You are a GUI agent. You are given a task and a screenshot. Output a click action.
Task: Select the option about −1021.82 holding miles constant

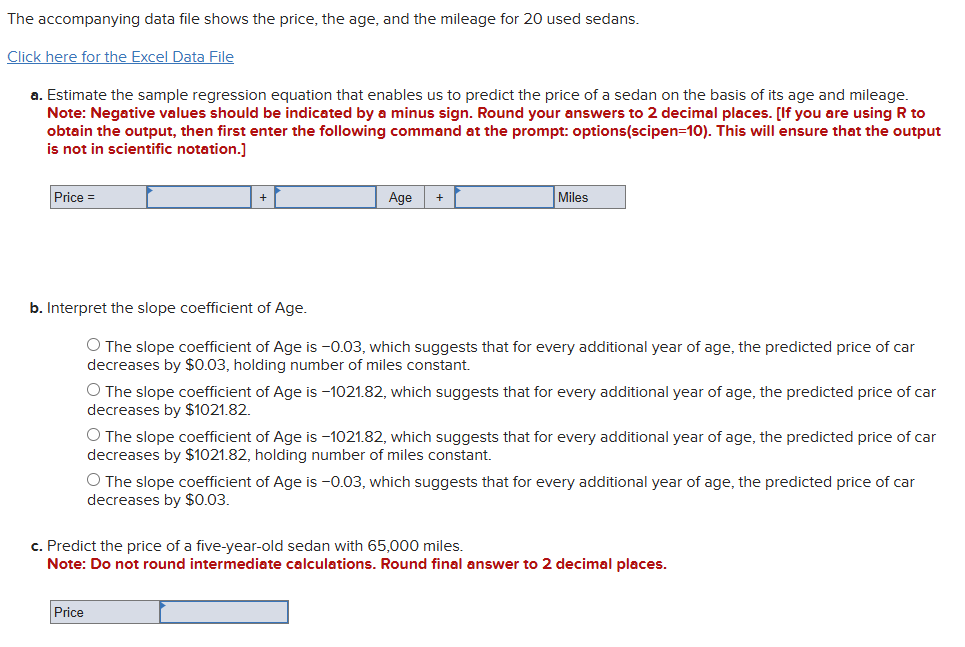93,434
